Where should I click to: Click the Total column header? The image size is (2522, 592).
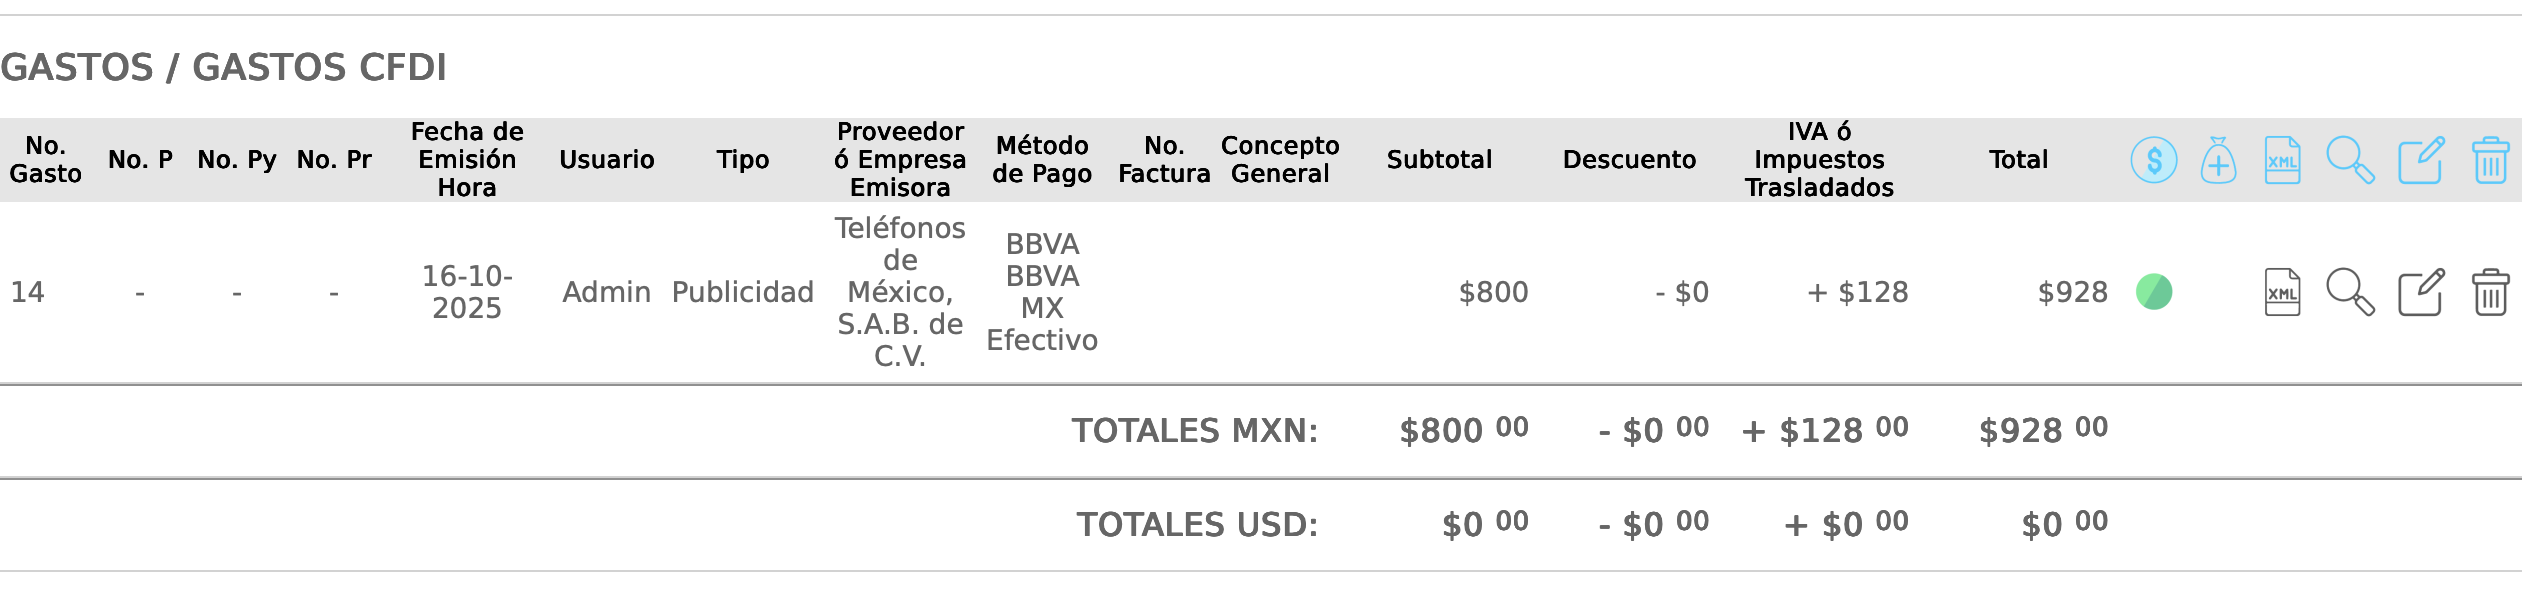coord(2018,160)
